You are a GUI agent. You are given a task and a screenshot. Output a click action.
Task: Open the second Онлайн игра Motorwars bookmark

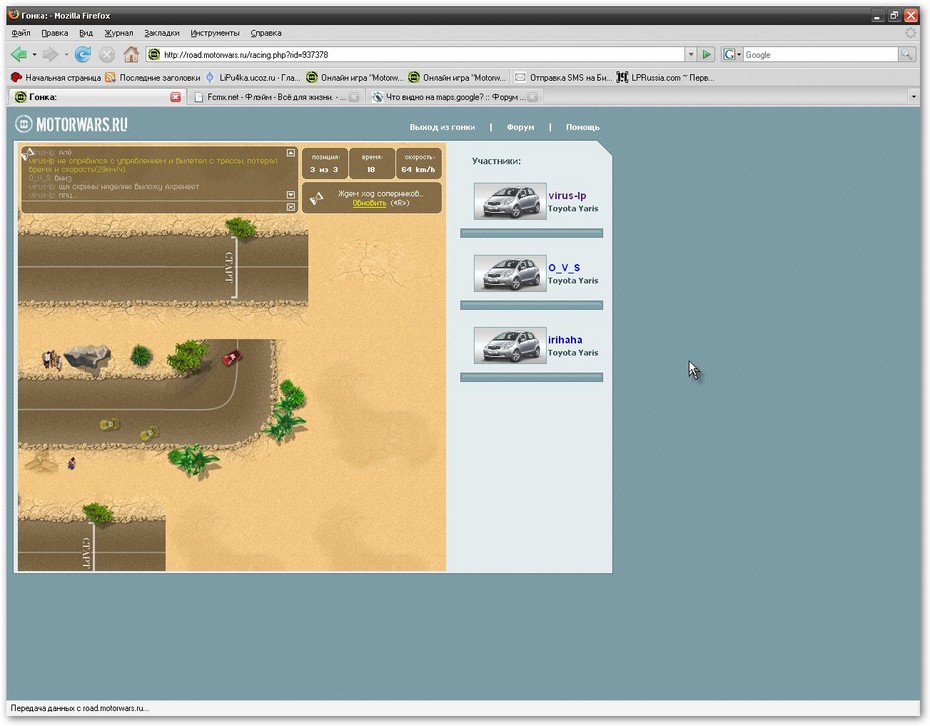coord(457,78)
